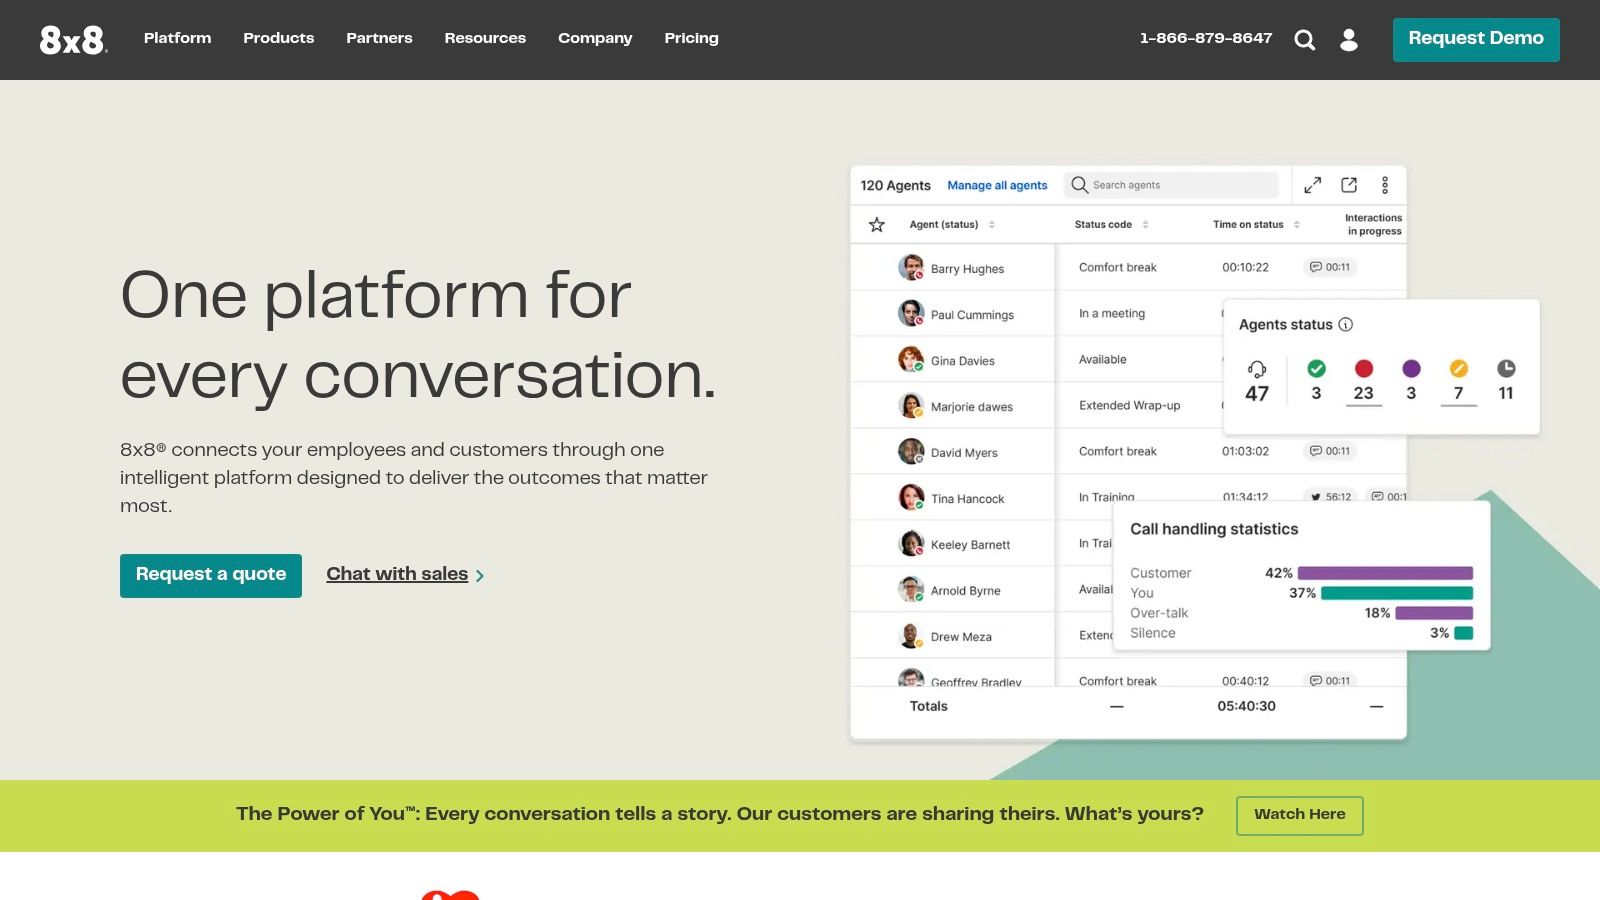1600x900 pixels.
Task: Click the Request a quote button
Action: click(211, 575)
